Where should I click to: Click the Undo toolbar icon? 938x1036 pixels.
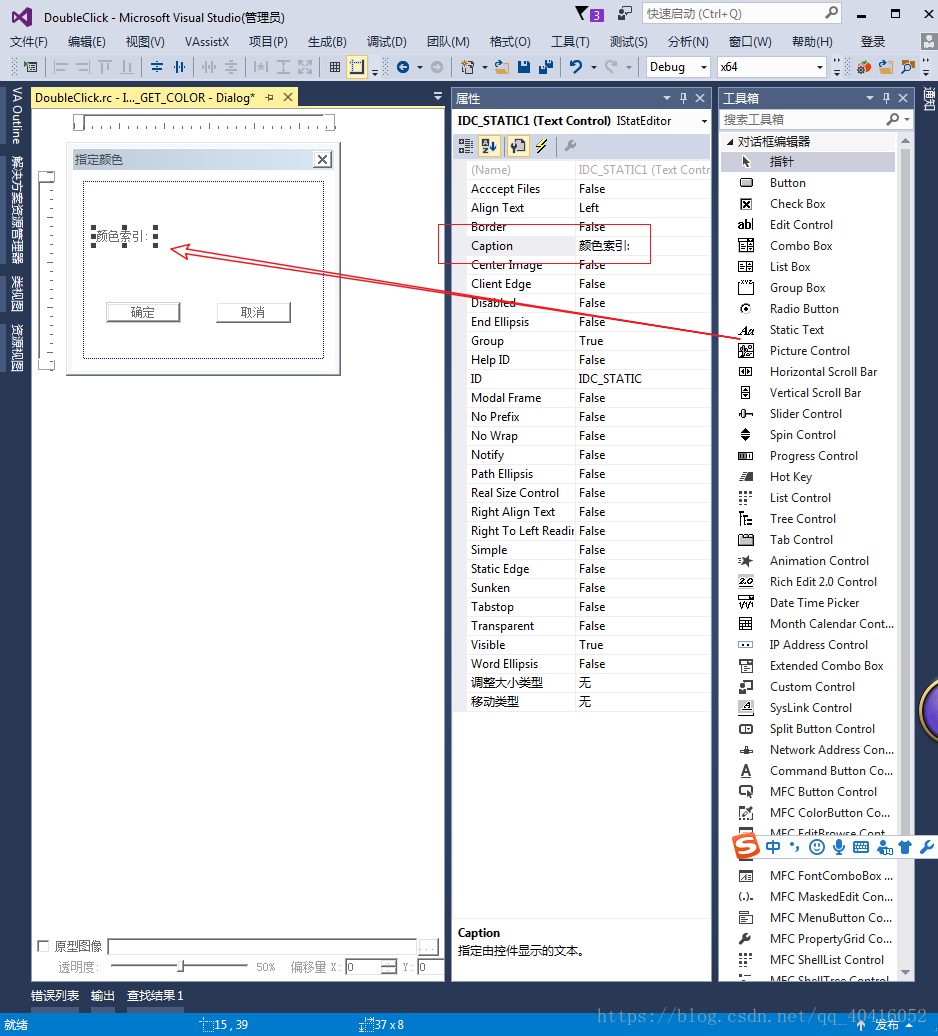point(576,67)
